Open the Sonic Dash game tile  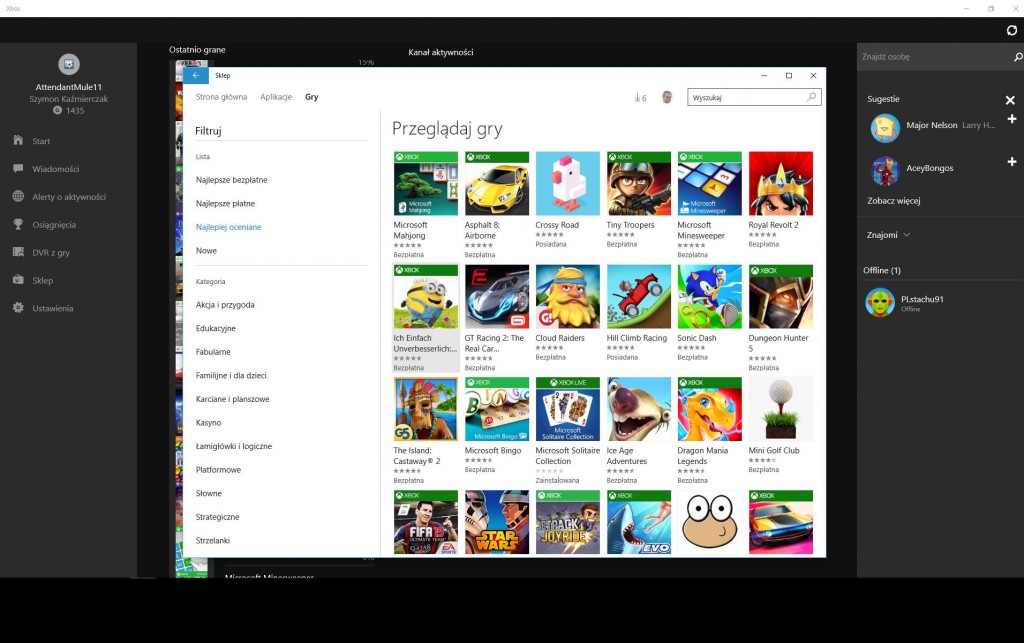(709, 296)
